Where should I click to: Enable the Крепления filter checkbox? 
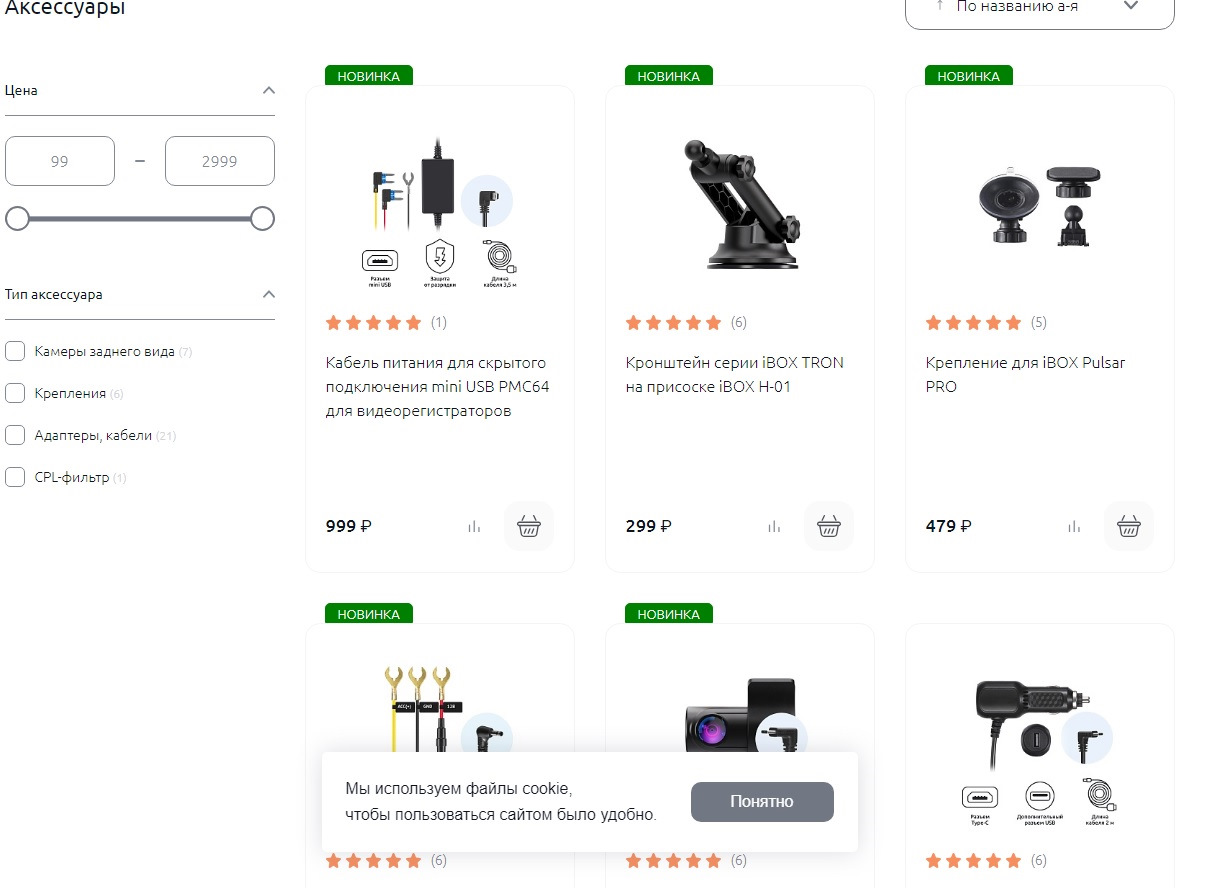15,393
